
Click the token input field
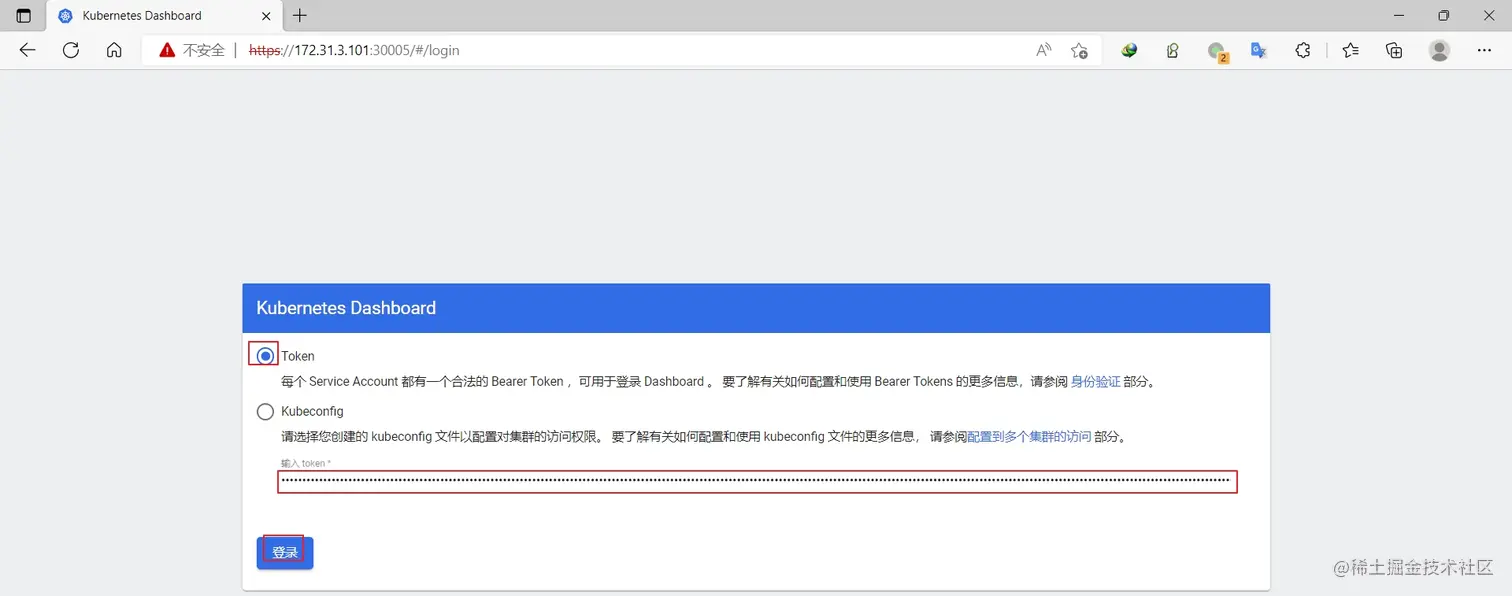pos(757,481)
